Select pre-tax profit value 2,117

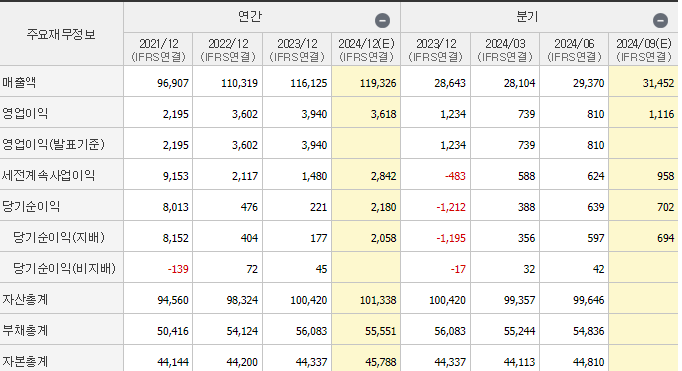coord(245,176)
